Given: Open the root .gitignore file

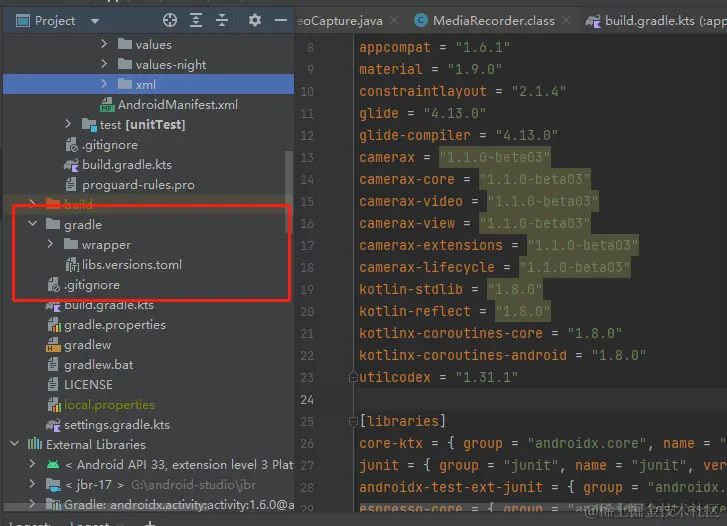Looking at the screenshot, I should tap(92, 284).
